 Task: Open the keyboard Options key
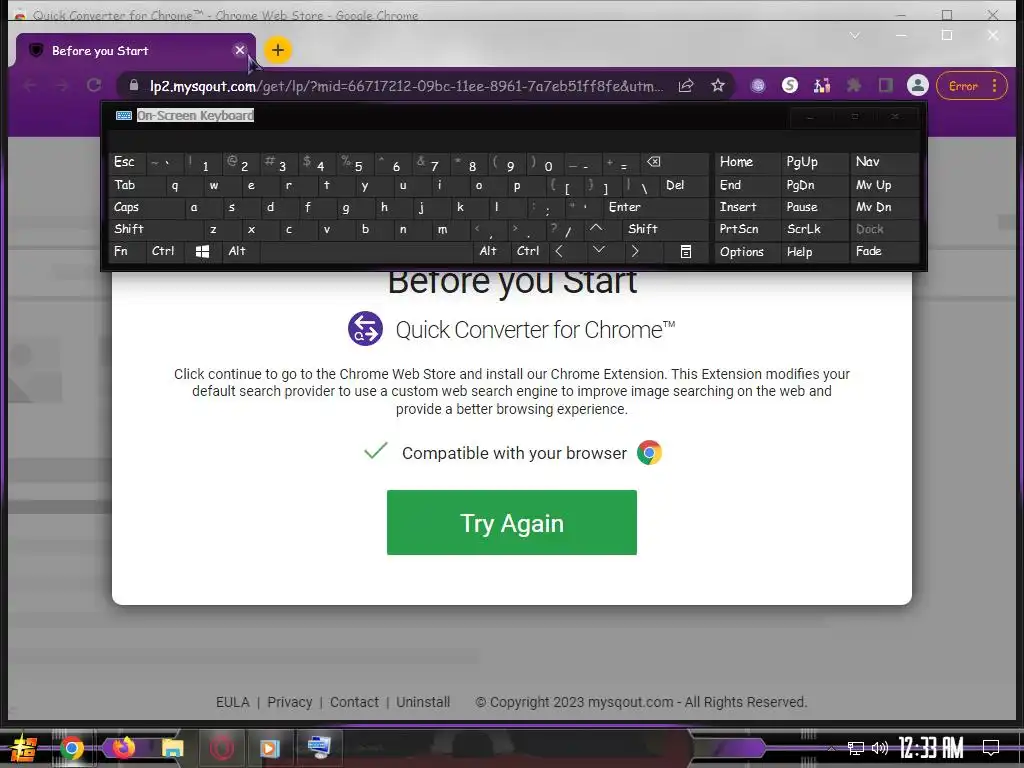(746, 251)
